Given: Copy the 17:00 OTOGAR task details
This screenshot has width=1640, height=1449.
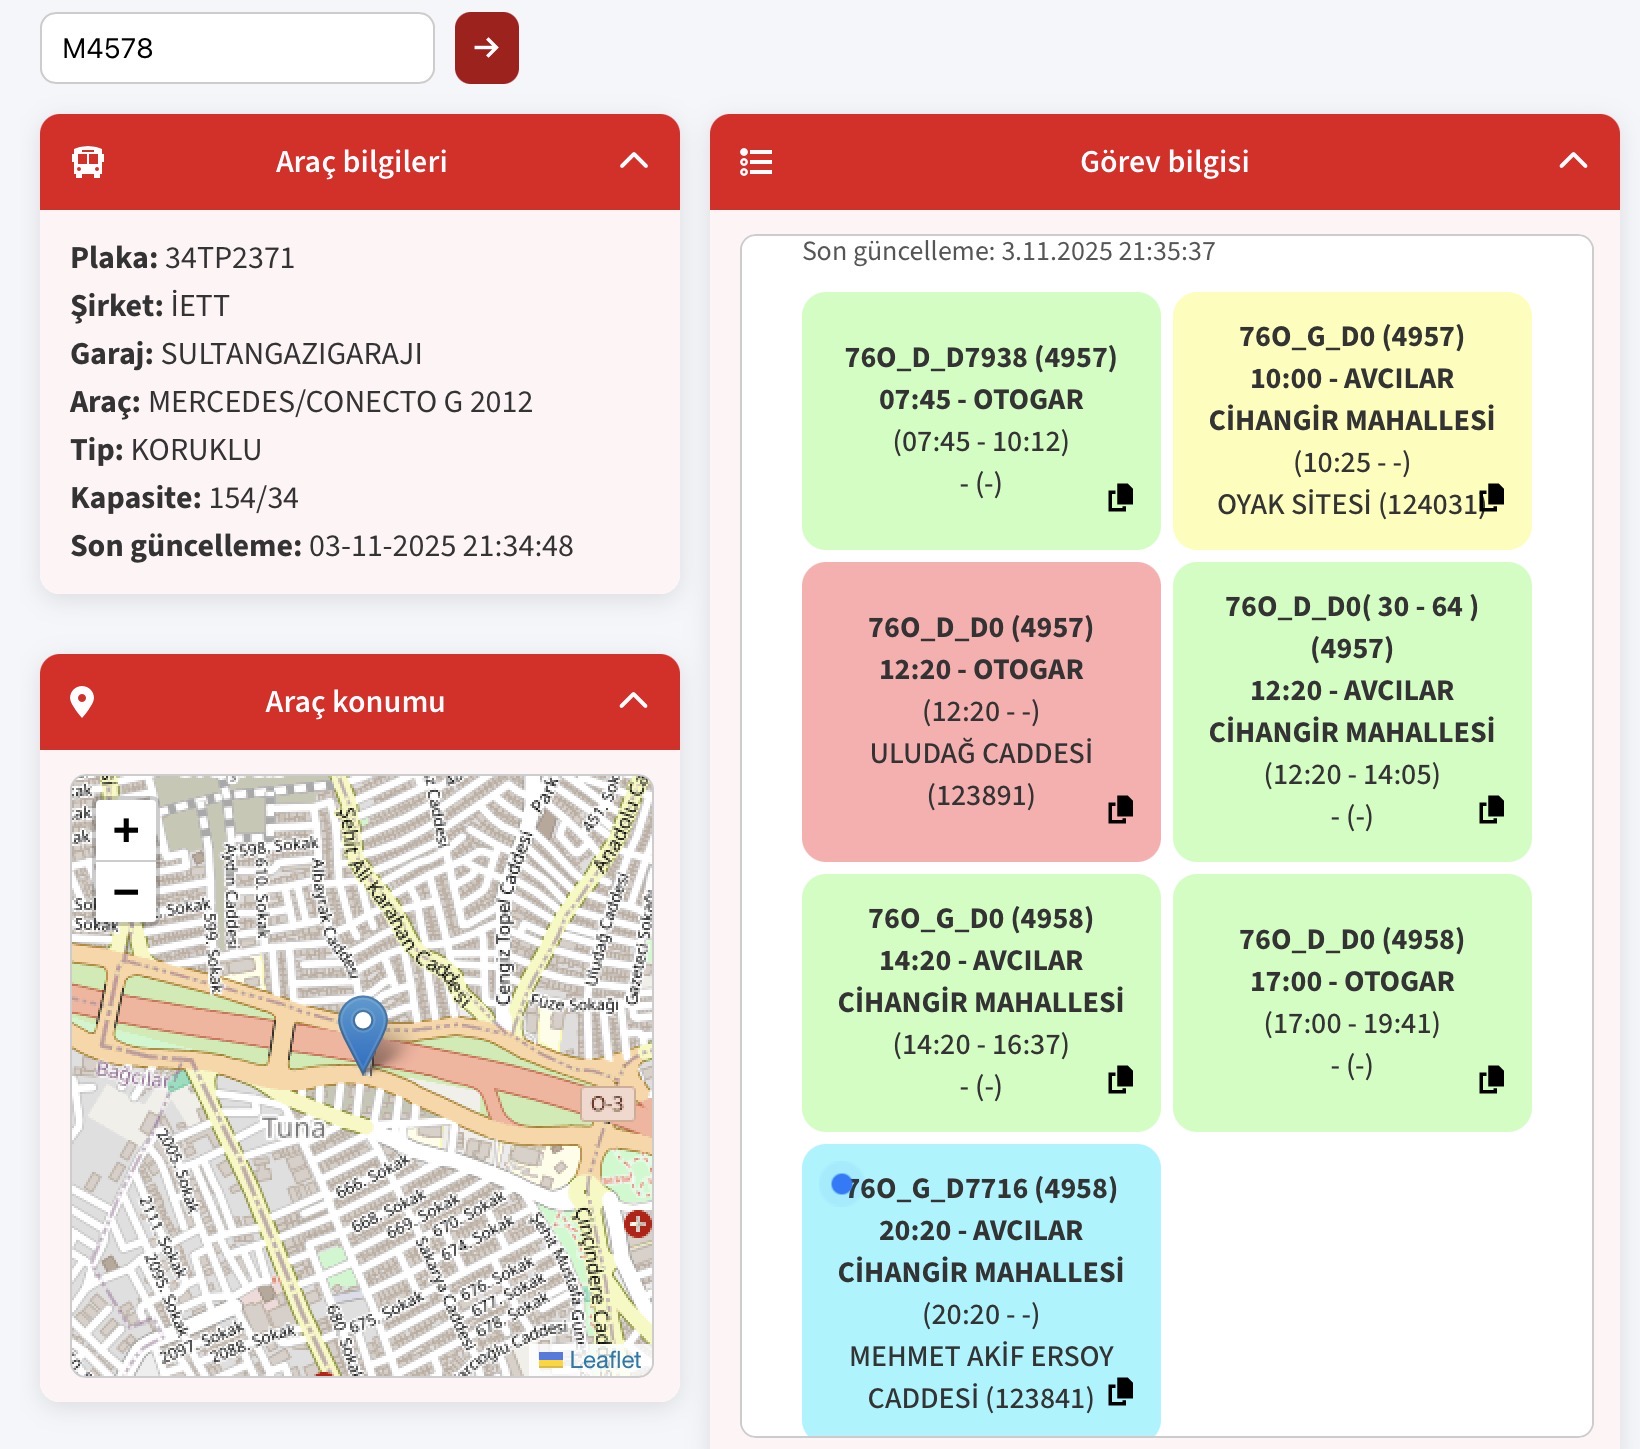Looking at the screenshot, I should coord(1491,1079).
